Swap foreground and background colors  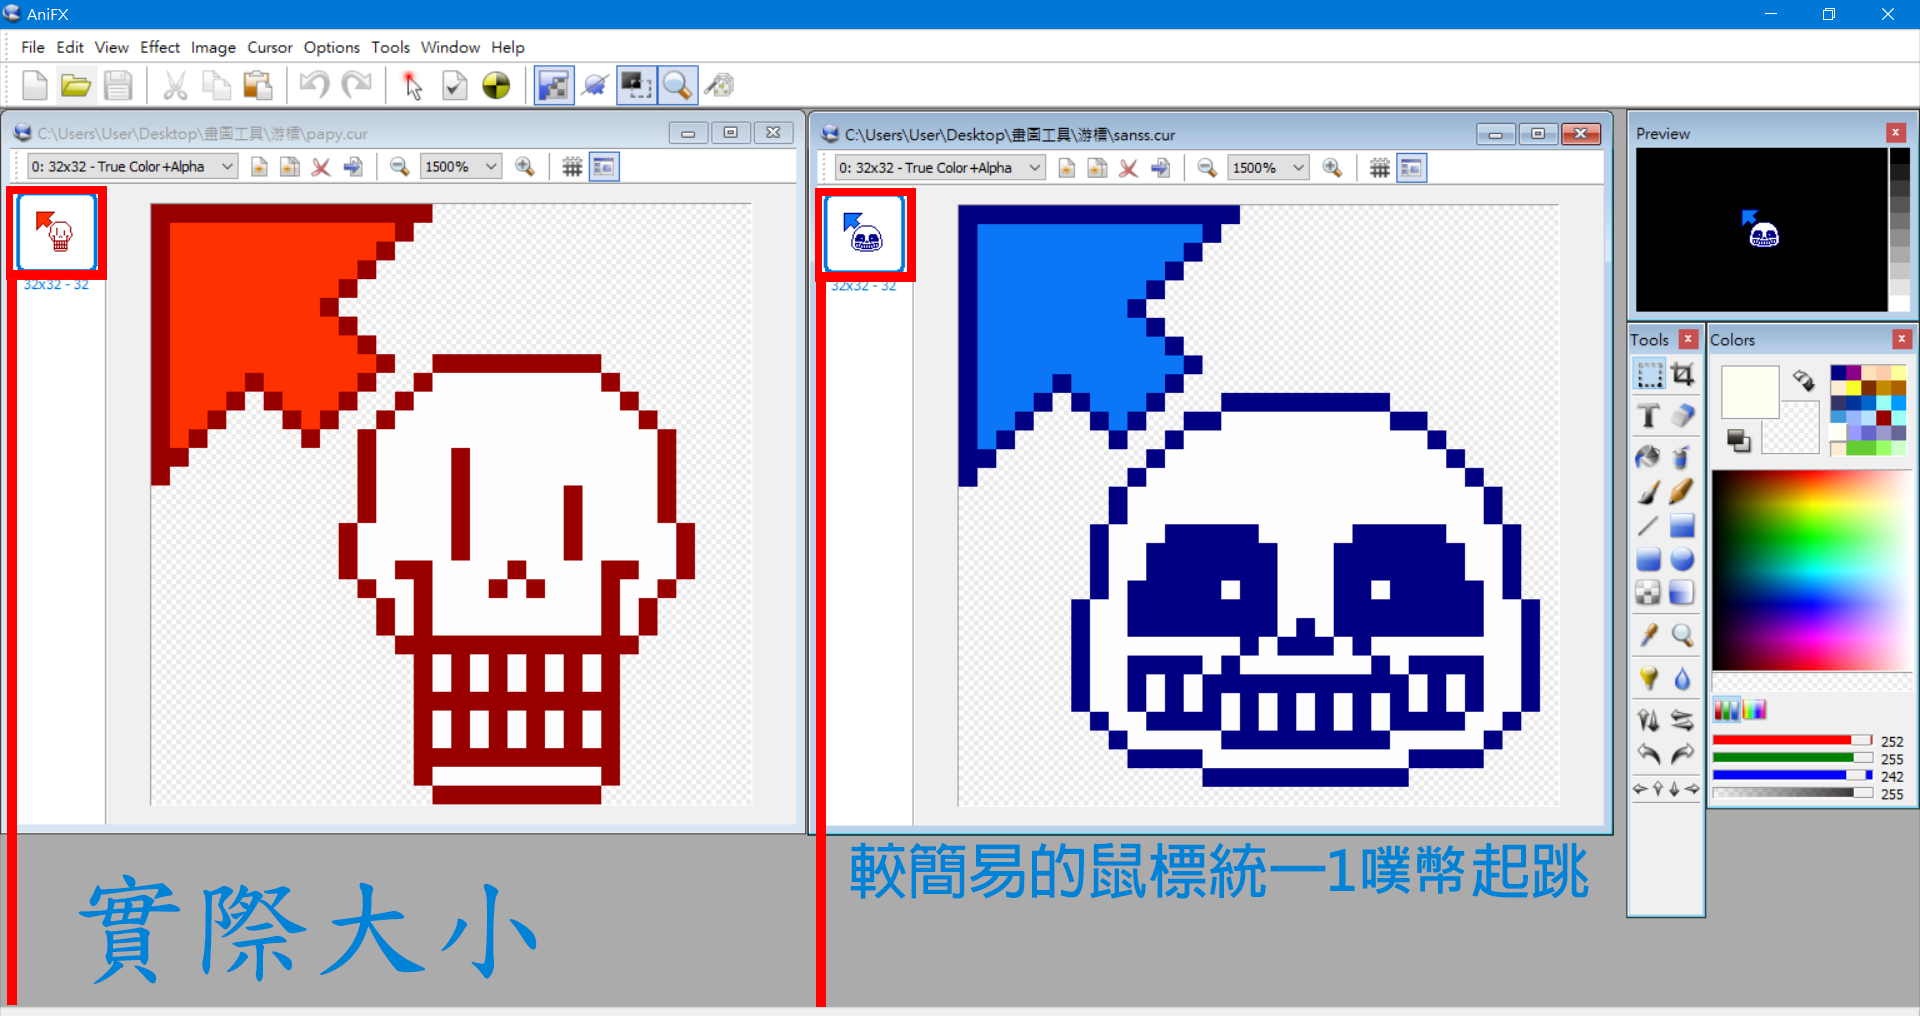tap(1803, 380)
